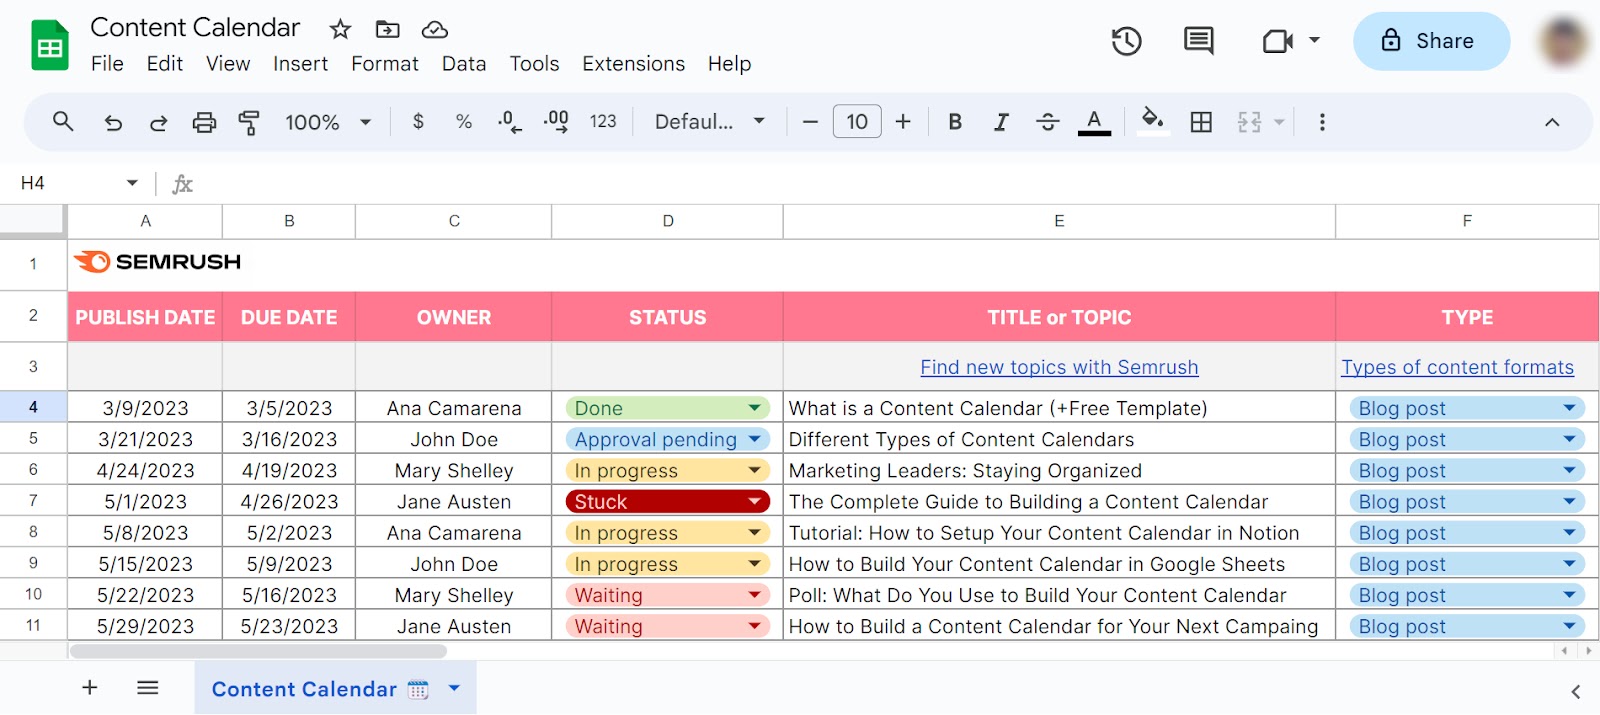Viewport: 1600px width, 715px height.
Task: Open the Format menu
Action: pyautogui.click(x=384, y=64)
